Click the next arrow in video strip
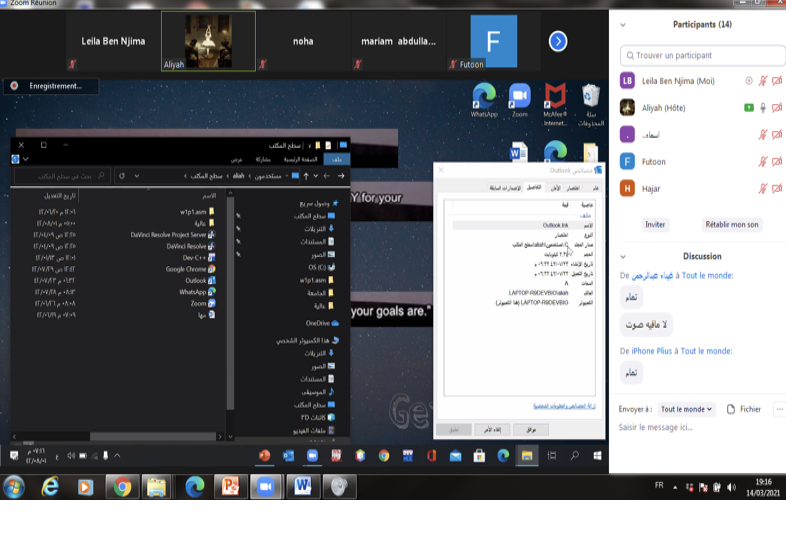This screenshot has height=537, width=786. click(558, 41)
